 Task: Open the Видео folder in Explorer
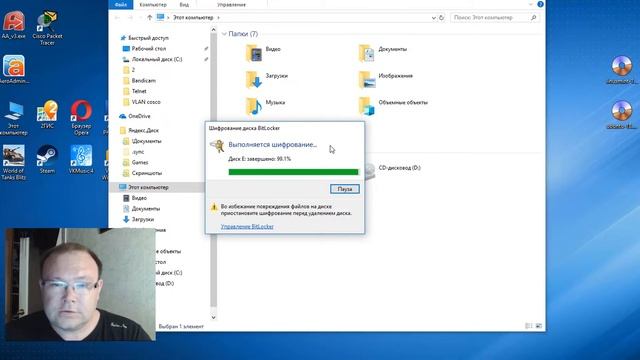[x=263, y=53]
